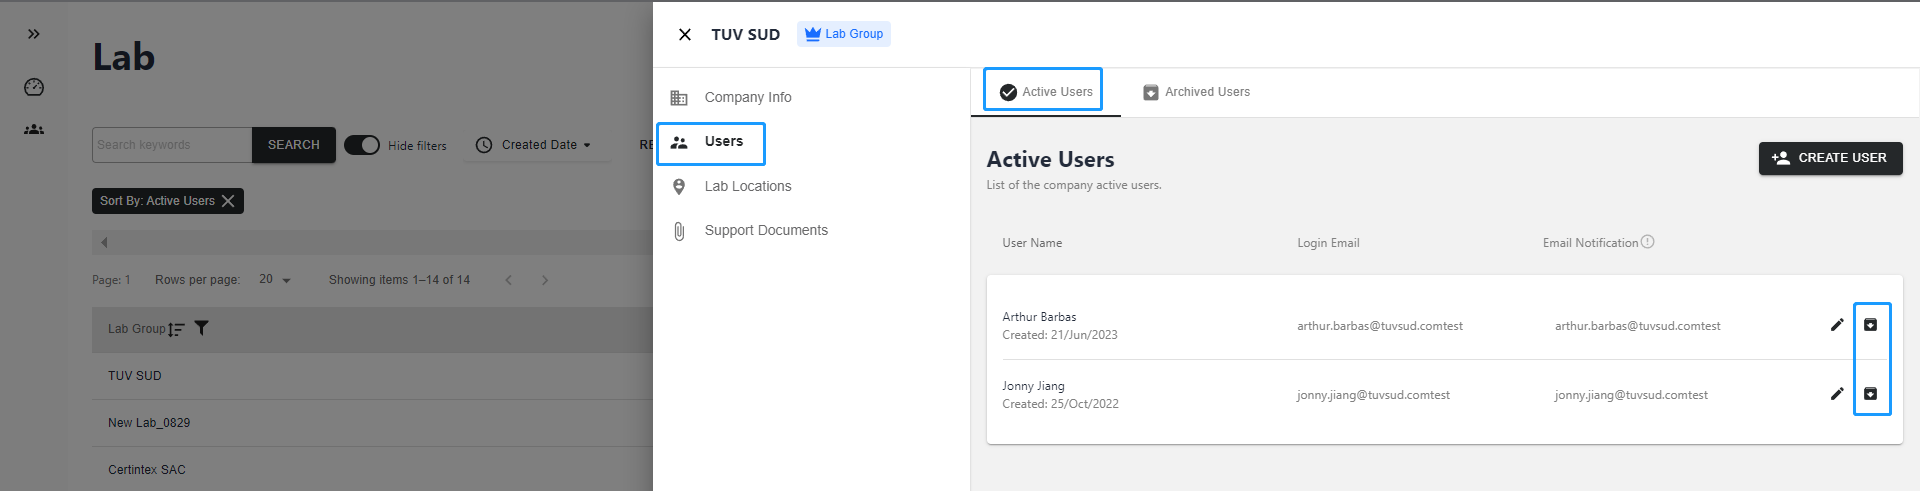Toggle the Hide filters switch
1920x491 pixels.
coord(362,145)
